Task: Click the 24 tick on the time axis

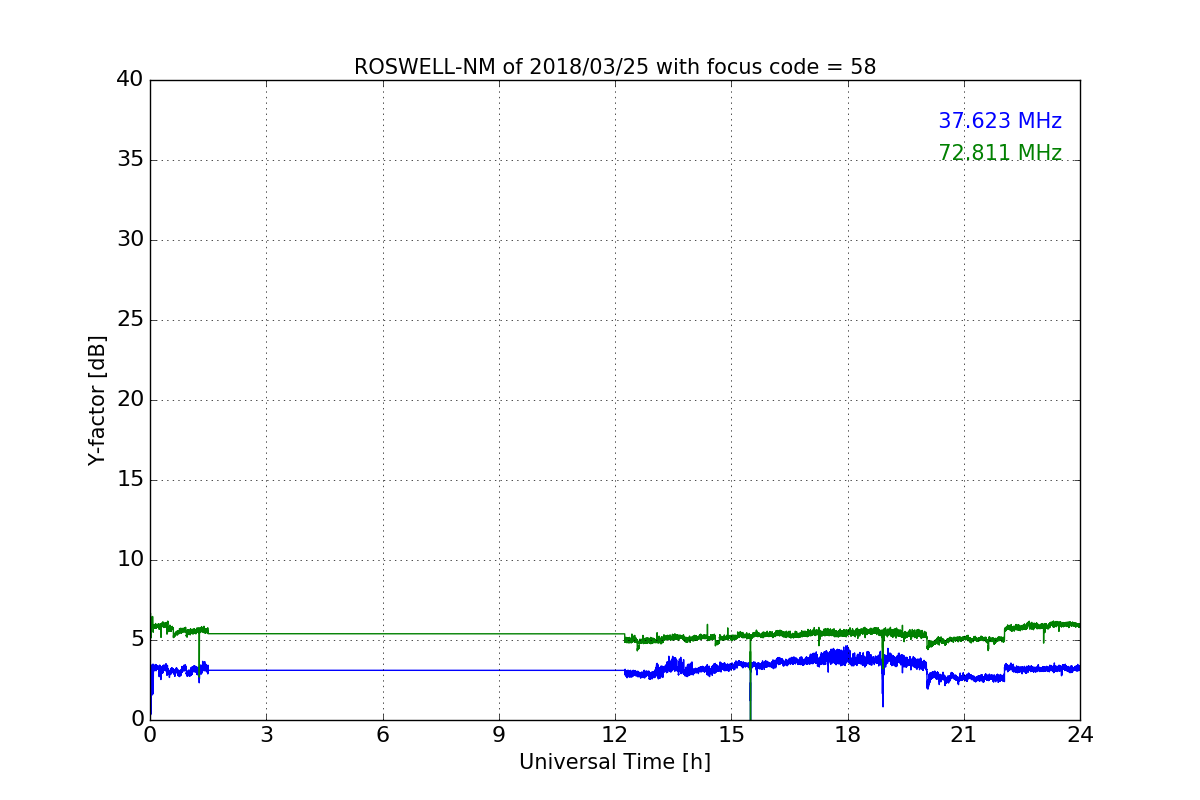Action: [x=1080, y=735]
